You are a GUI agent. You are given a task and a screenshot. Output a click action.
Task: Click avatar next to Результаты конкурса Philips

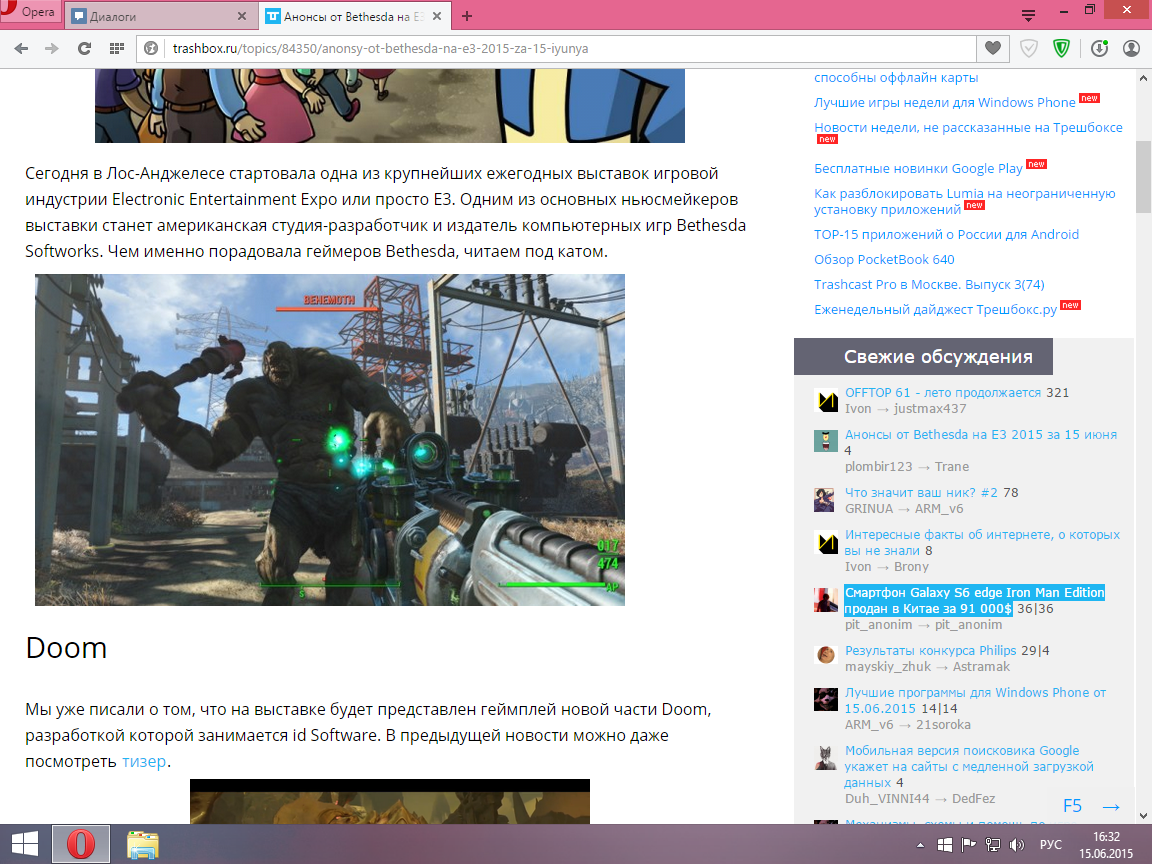click(827, 655)
